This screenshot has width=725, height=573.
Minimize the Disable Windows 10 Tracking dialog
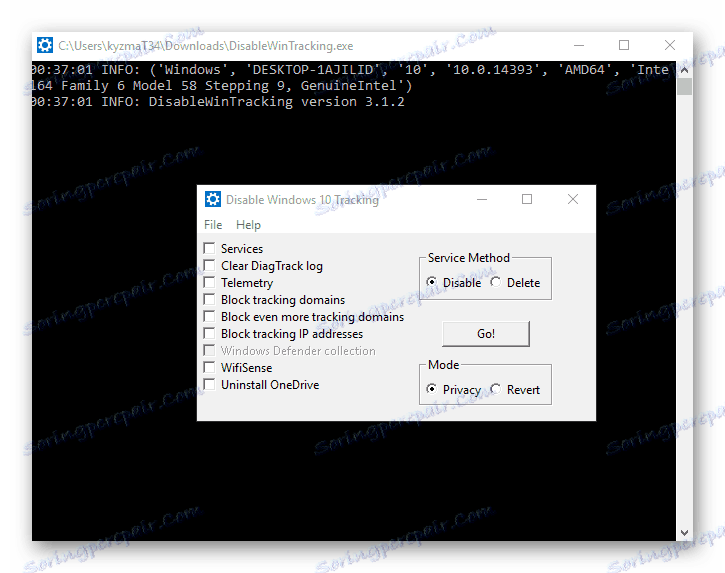tap(482, 199)
